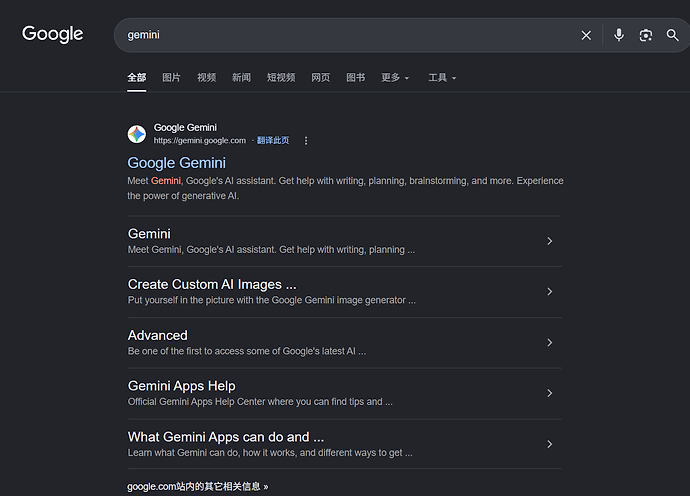
Task: Submit search with magnifying glass icon
Action: point(672,35)
